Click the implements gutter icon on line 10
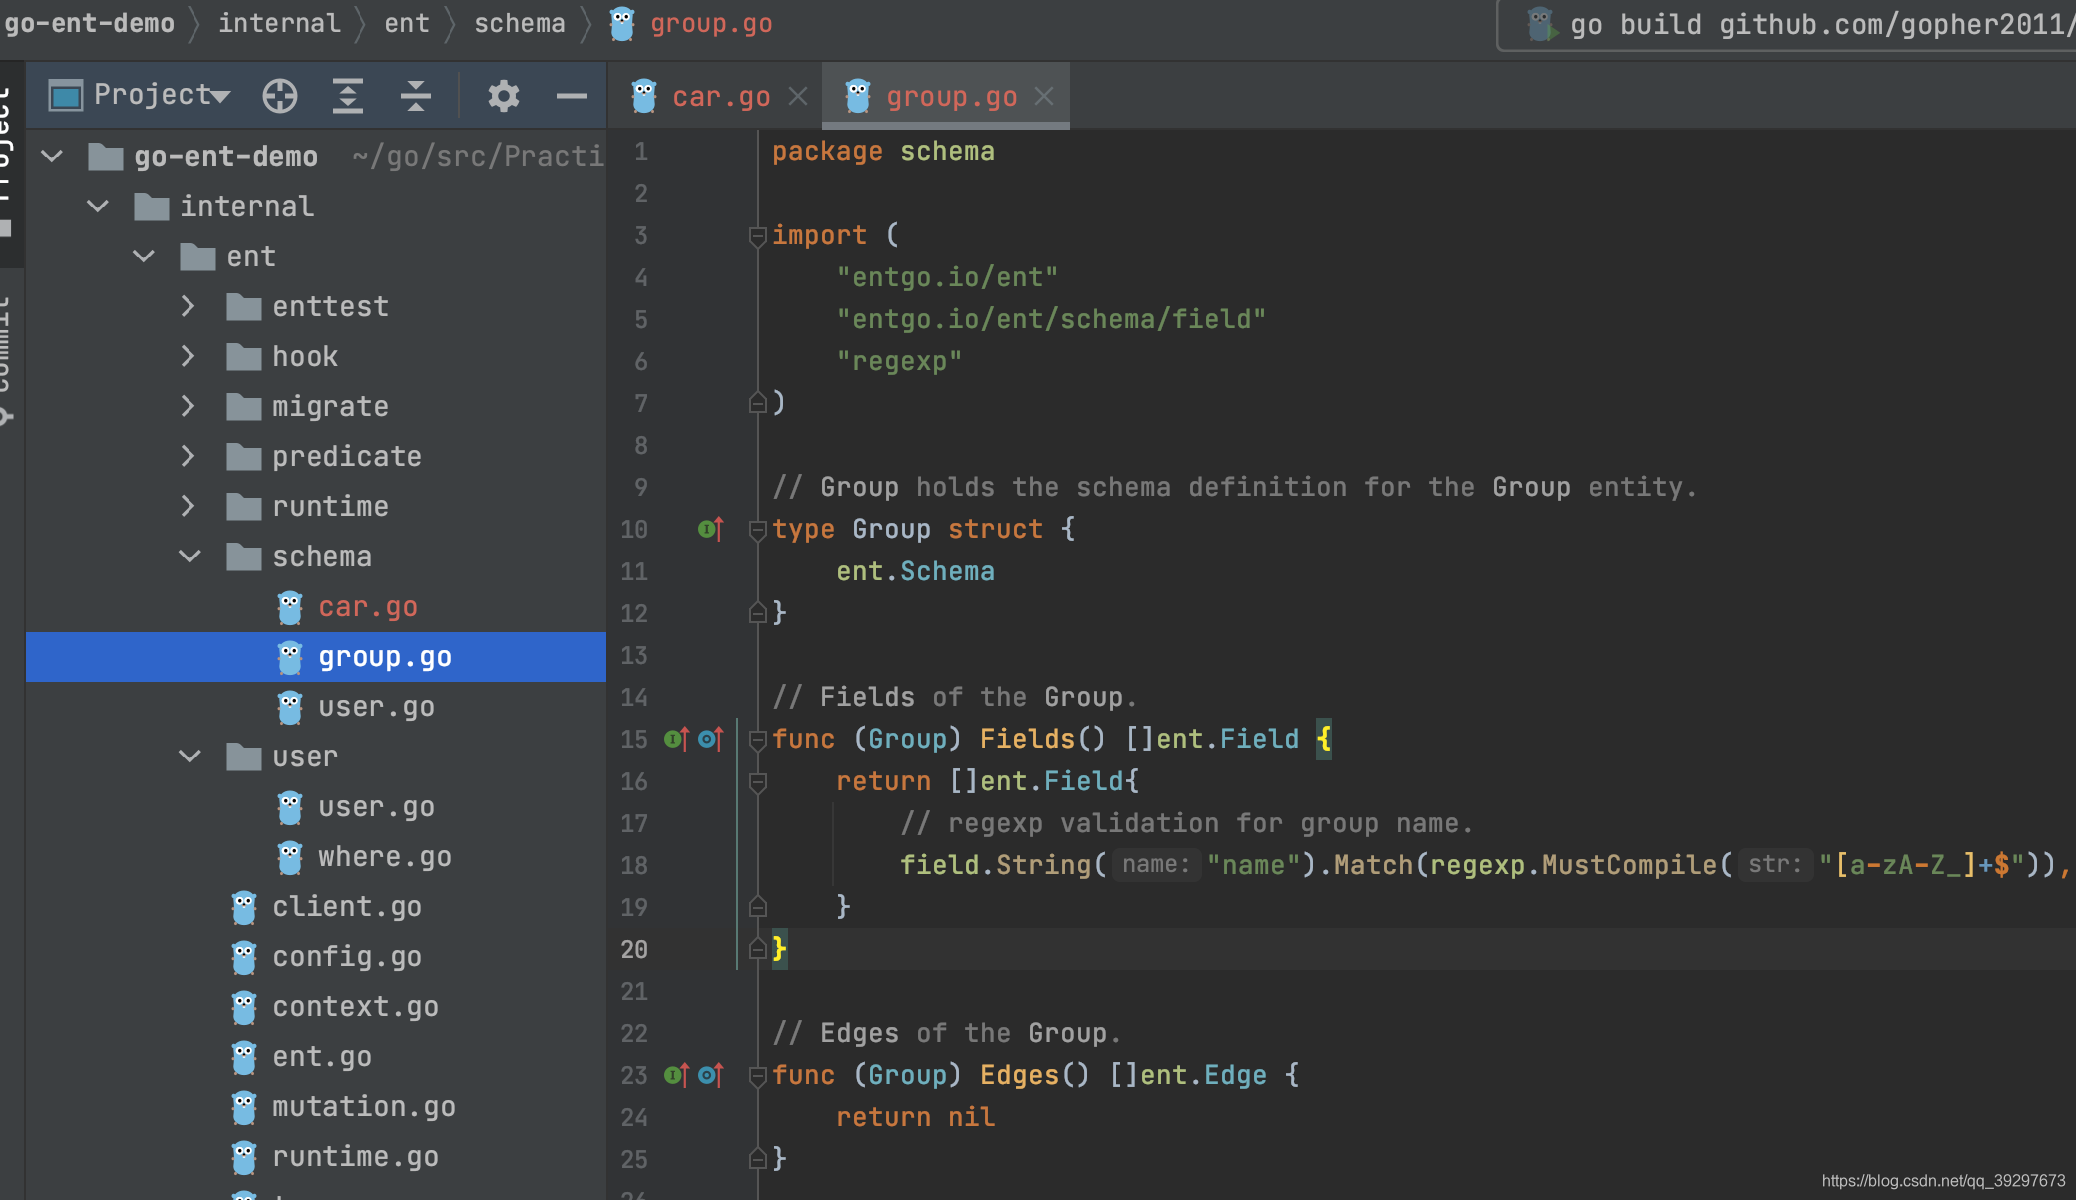 [710, 529]
